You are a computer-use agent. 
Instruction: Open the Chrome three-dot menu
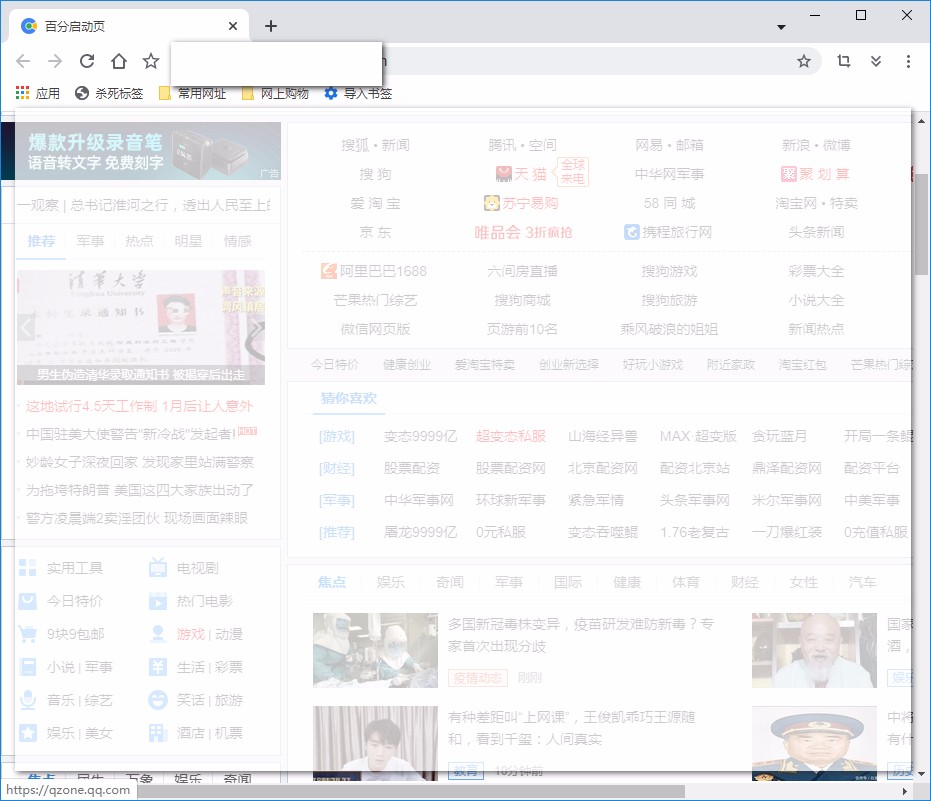pyautogui.click(x=908, y=61)
